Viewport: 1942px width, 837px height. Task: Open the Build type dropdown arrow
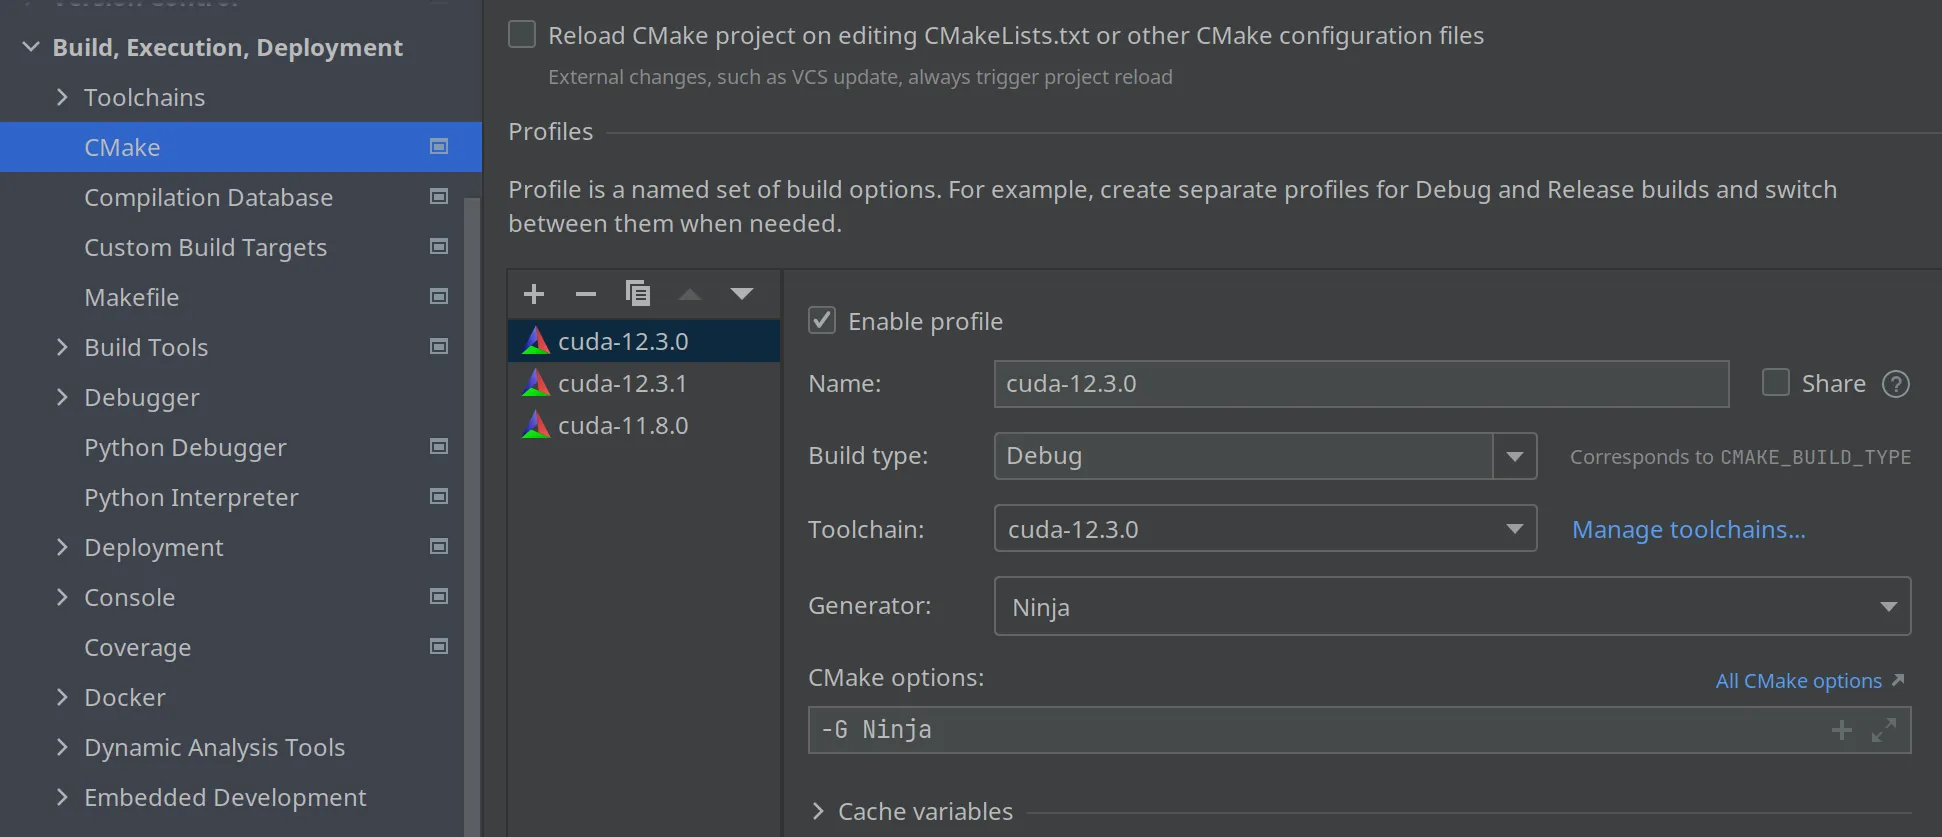1515,456
